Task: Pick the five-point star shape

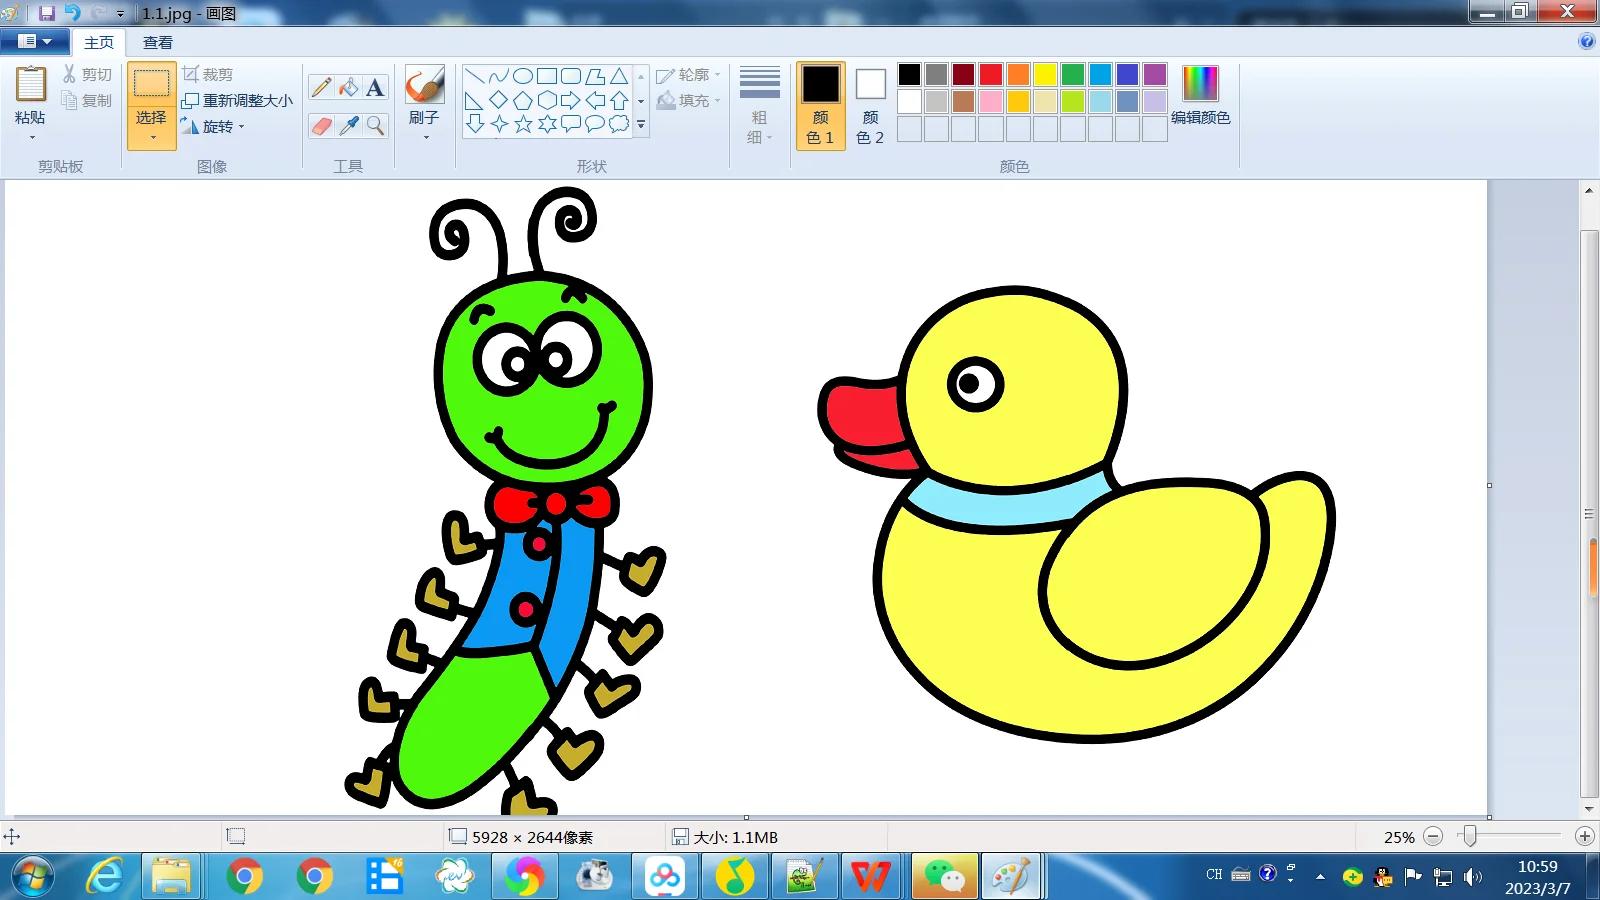Action: click(523, 124)
